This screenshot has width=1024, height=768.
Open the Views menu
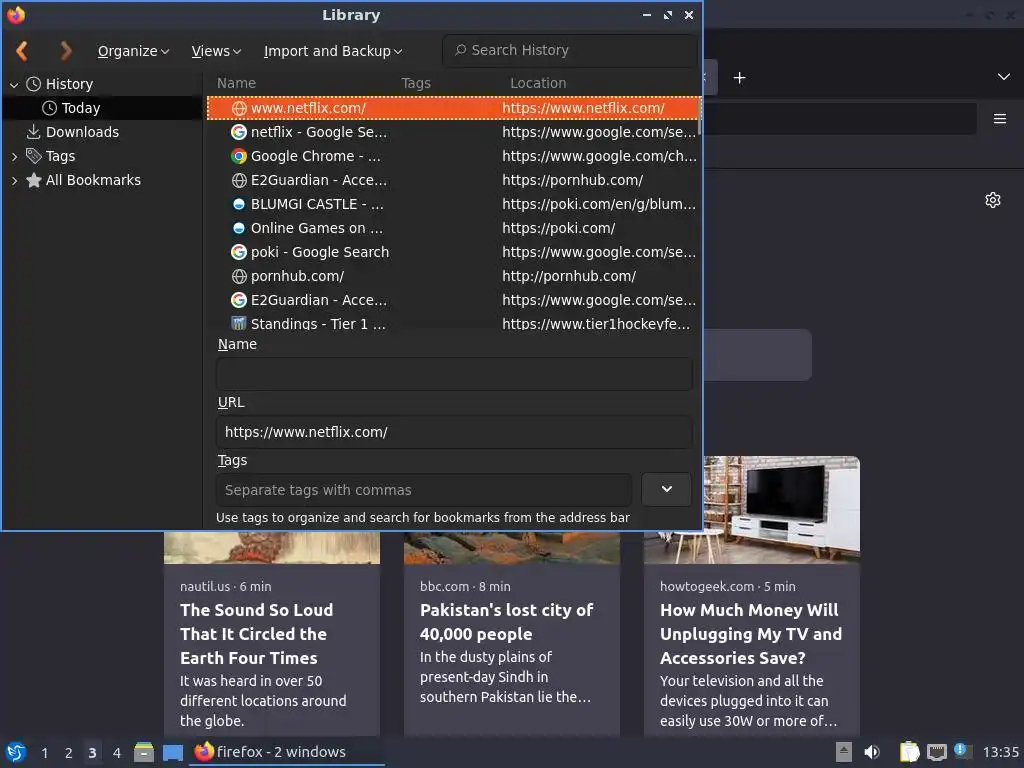216,51
